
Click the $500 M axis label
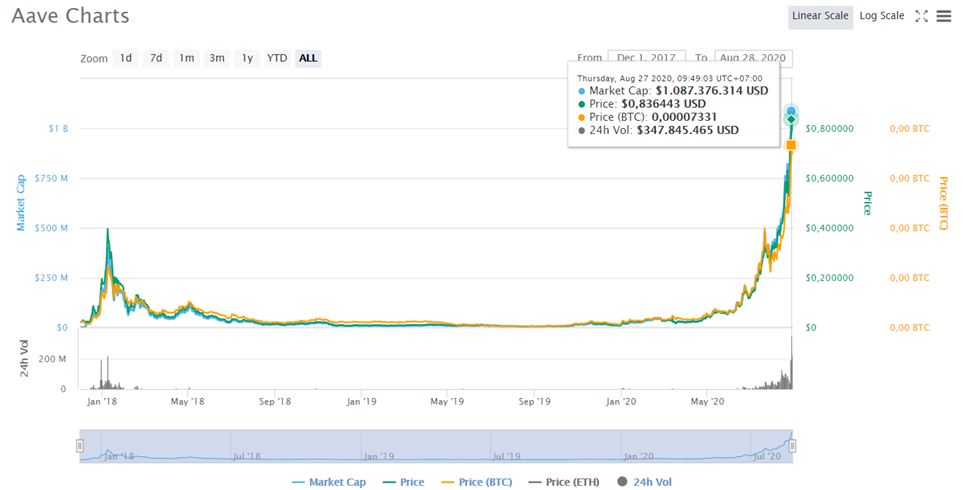pos(51,228)
